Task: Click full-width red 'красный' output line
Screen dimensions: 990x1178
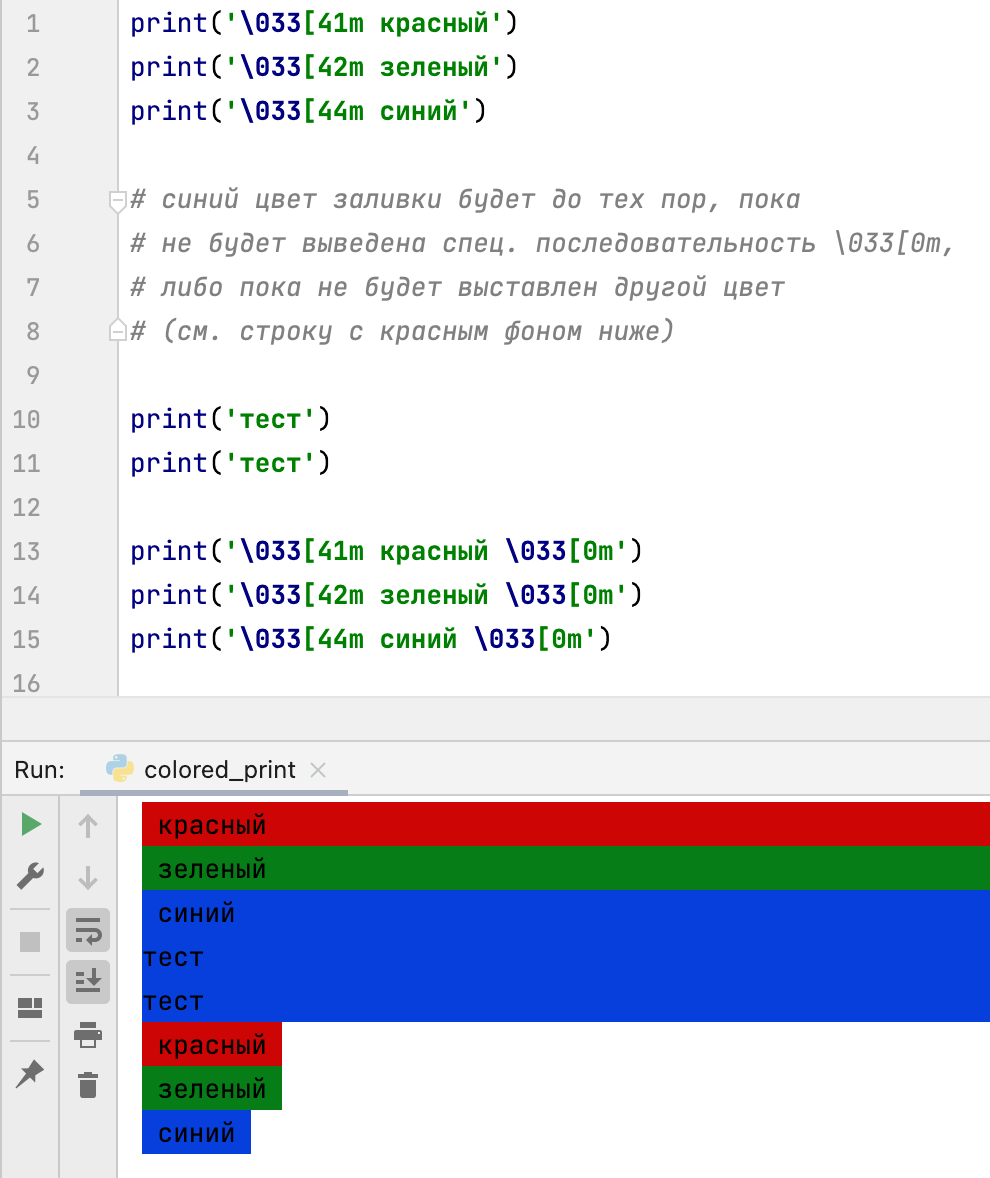Action: (x=566, y=824)
